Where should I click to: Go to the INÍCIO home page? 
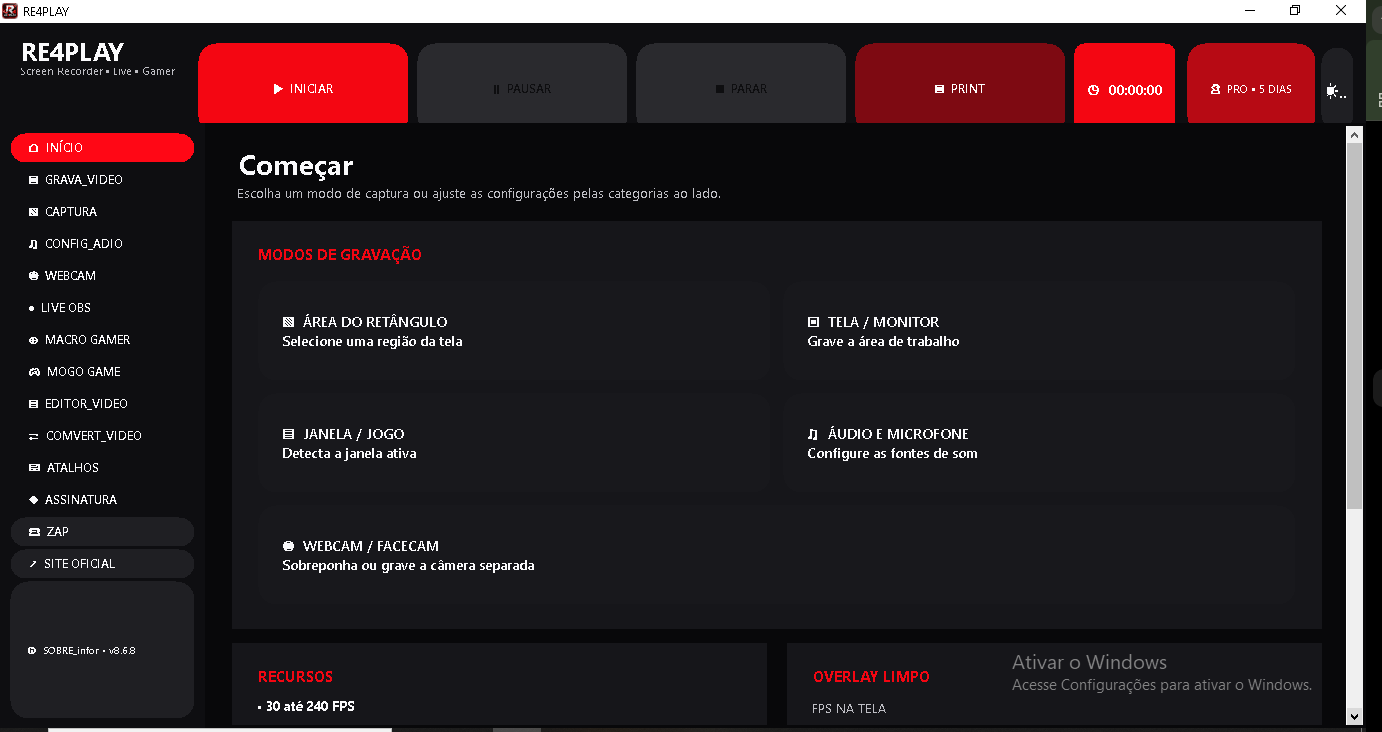tap(102, 148)
